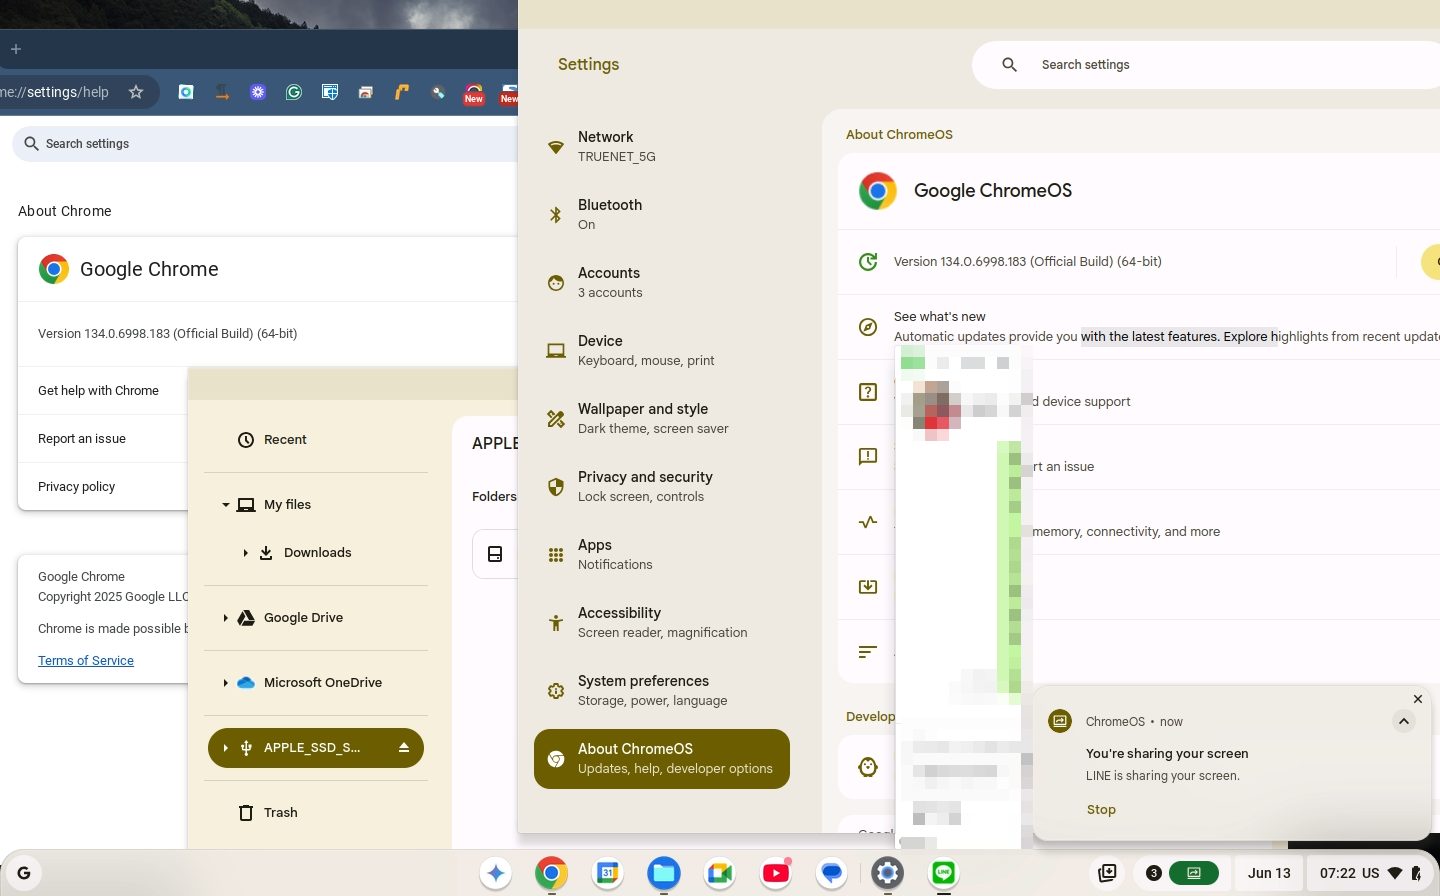This screenshot has height=896, width=1440.
Task: Eject the APPLE_SSD drive in Files
Action: coord(404,748)
